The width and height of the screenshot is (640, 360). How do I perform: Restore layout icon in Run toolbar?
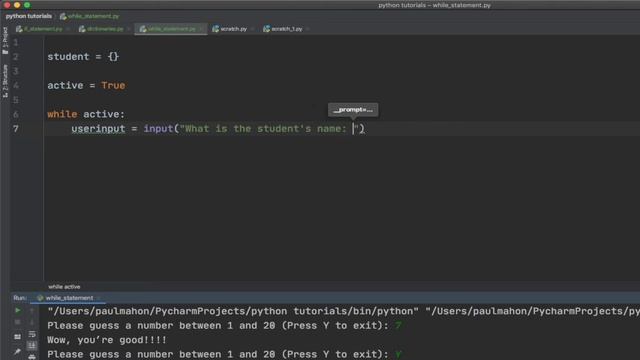18,337
